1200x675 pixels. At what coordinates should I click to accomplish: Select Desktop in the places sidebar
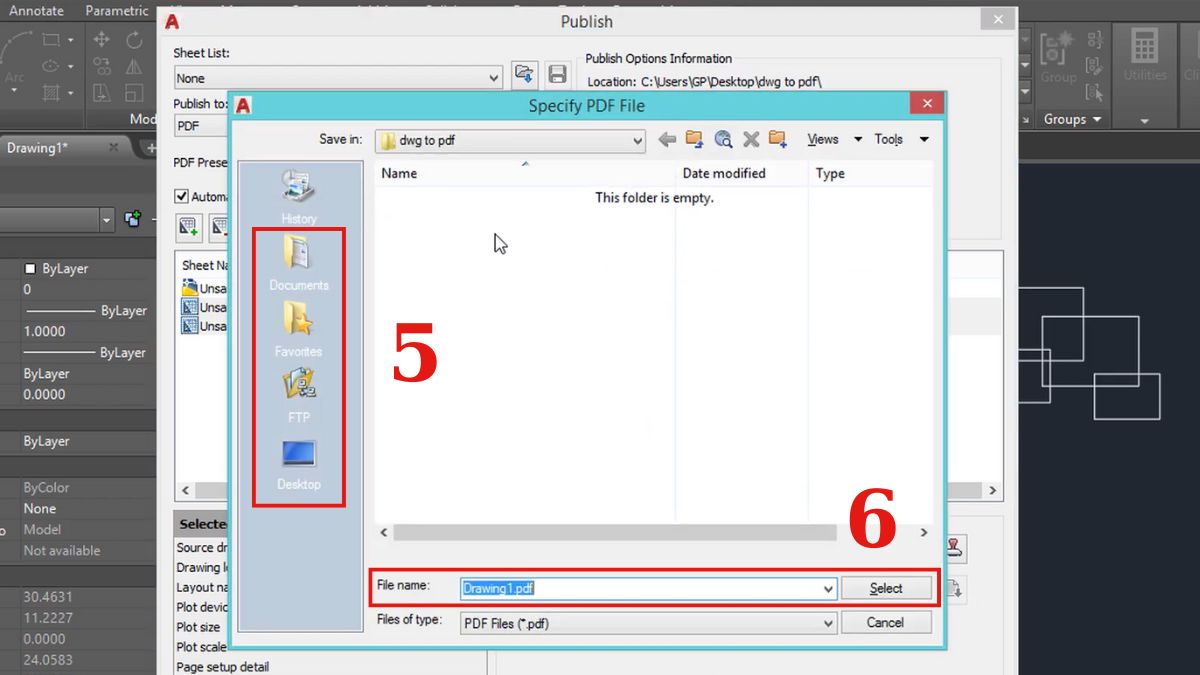click(297, 465)
